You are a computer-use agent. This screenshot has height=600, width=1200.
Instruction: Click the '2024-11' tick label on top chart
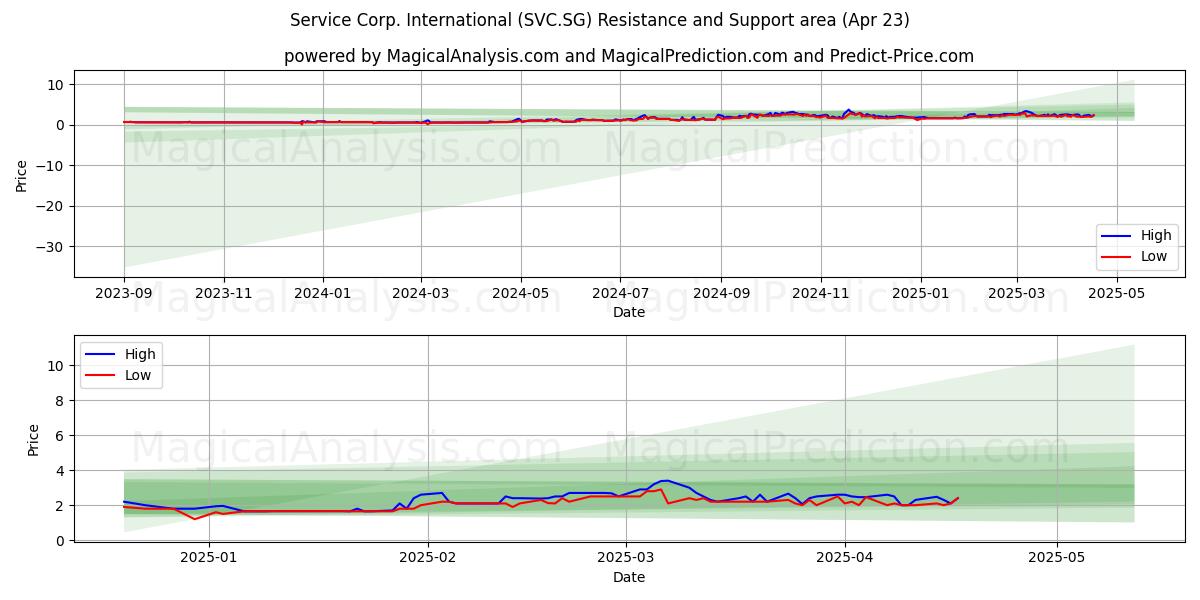pyautogui.click(x=821, y=294)
